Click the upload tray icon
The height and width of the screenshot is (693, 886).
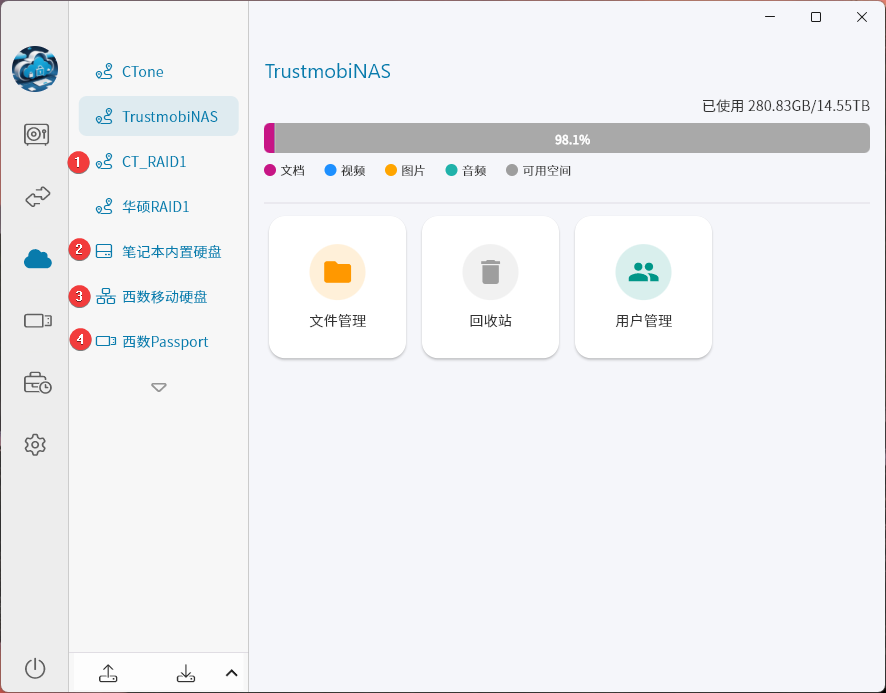point(109,673)
